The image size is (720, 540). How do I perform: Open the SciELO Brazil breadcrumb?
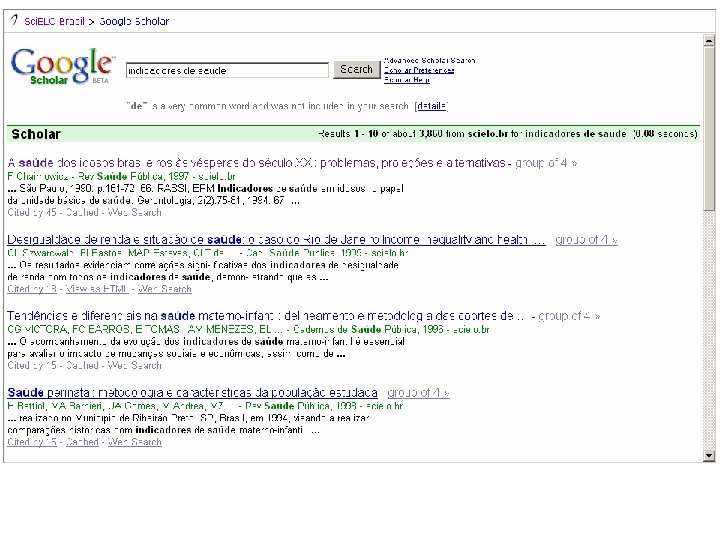click(54, 21)
